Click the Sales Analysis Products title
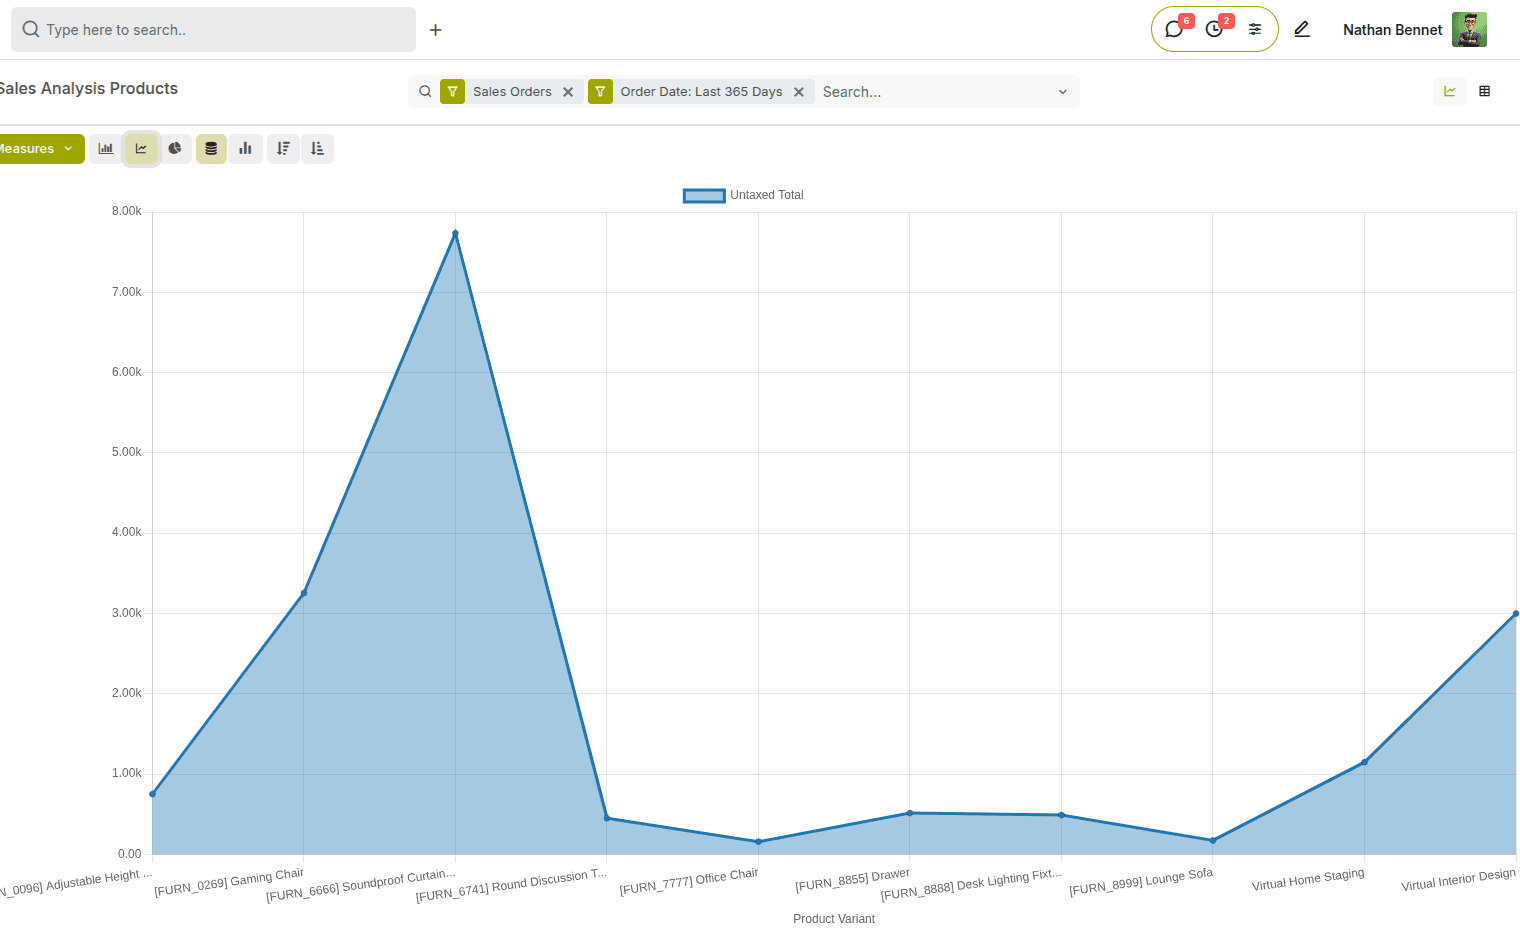Image resolution: width=1520 pixels, height=930 pixels. 89,88
